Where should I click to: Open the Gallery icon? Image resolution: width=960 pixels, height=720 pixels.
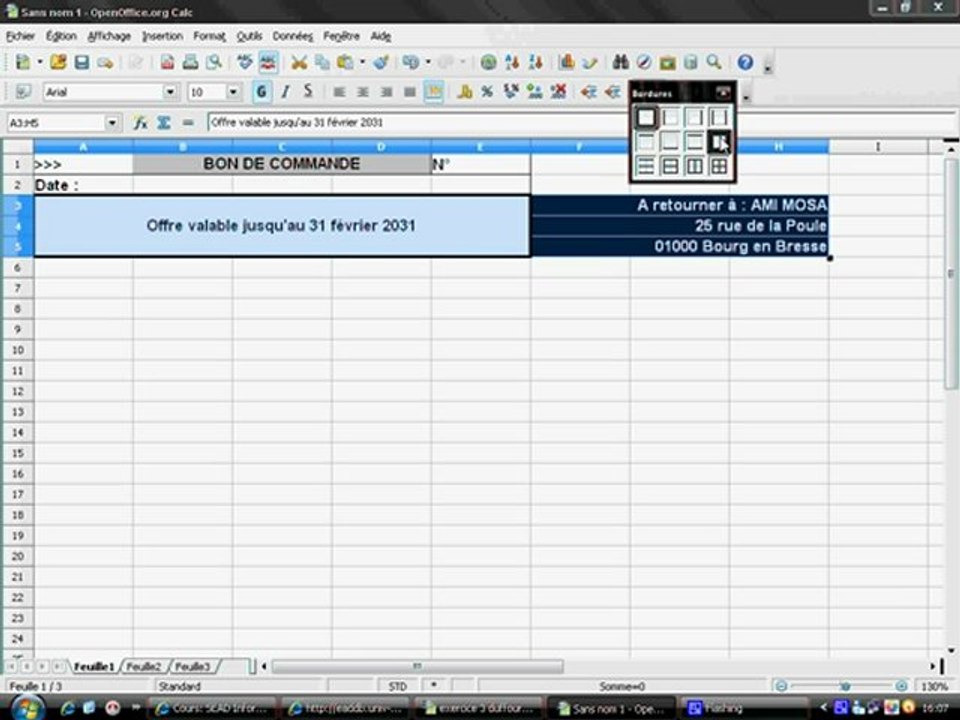tap(667, 62)
